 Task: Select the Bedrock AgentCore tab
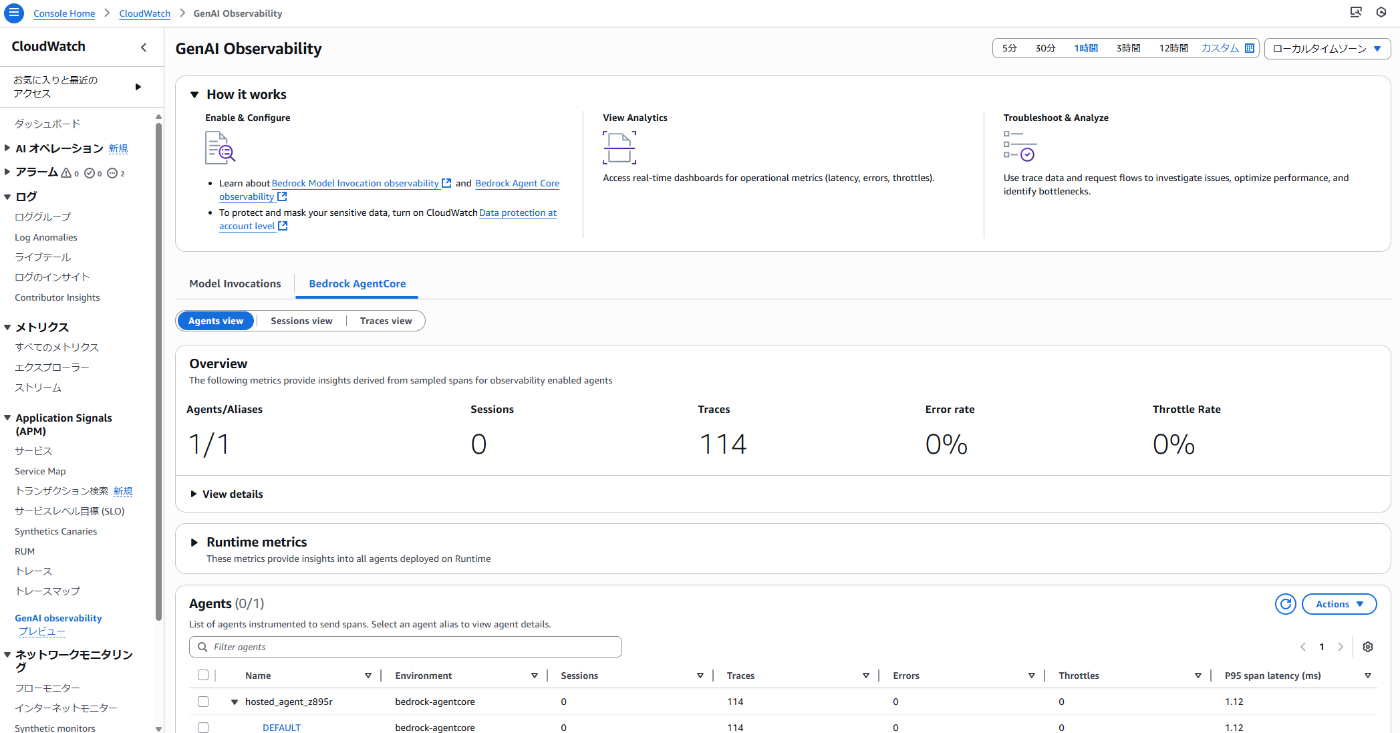coord(357,284)
